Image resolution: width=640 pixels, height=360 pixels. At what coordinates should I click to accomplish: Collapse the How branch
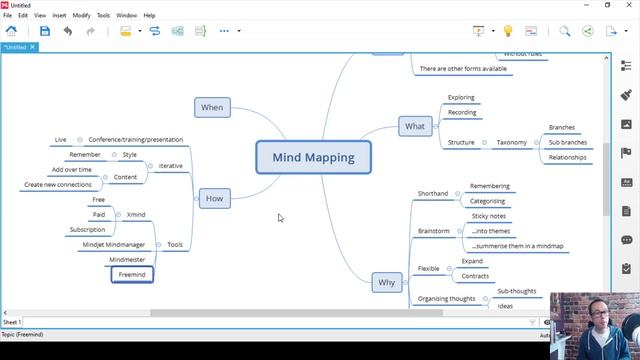click(x=196, y=198)
